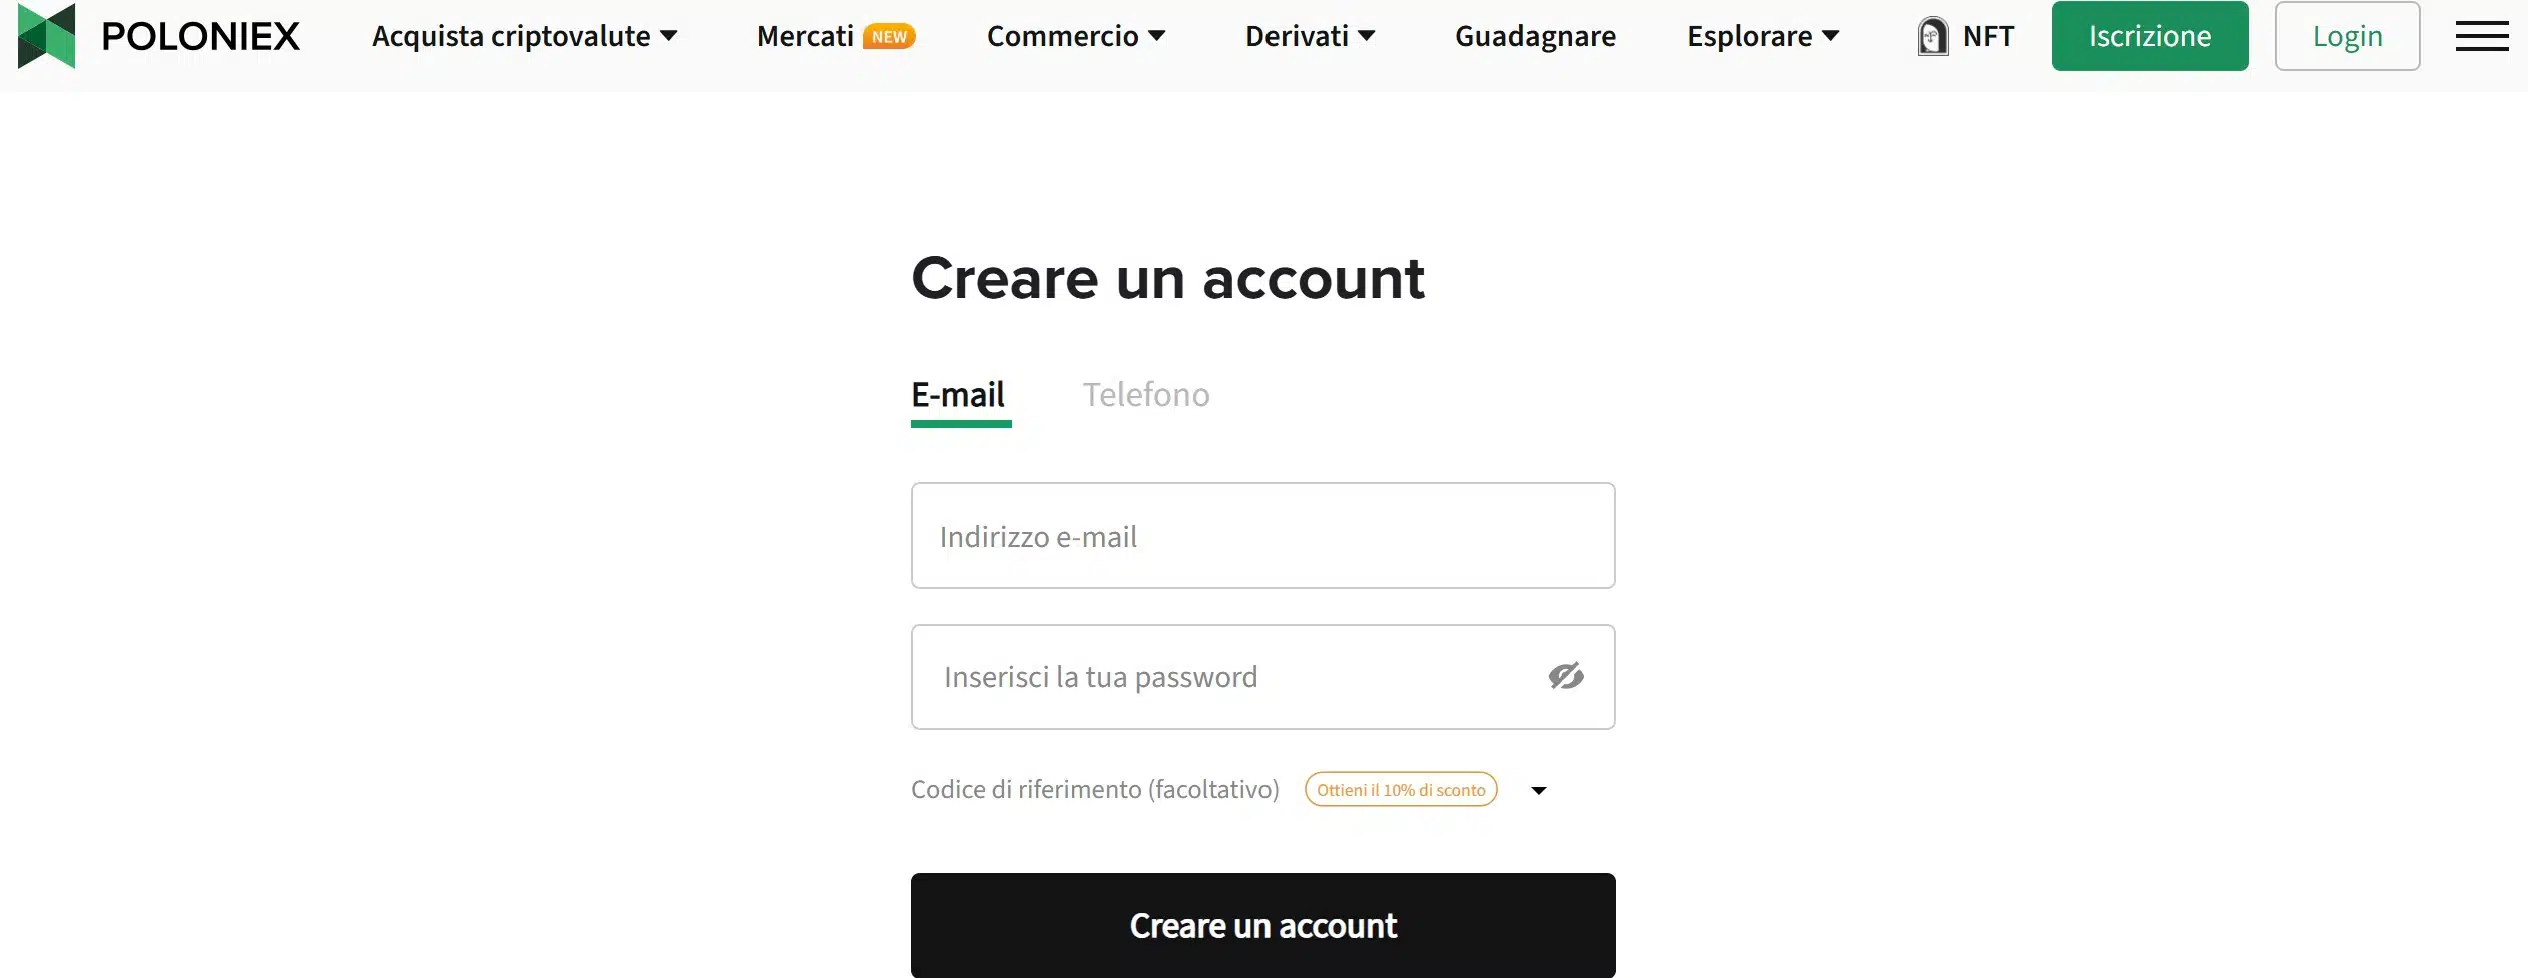This screenshot has width=2528, height=978.
Task: Show the password using the visibility toggle
Action: tap(1566, 677)
